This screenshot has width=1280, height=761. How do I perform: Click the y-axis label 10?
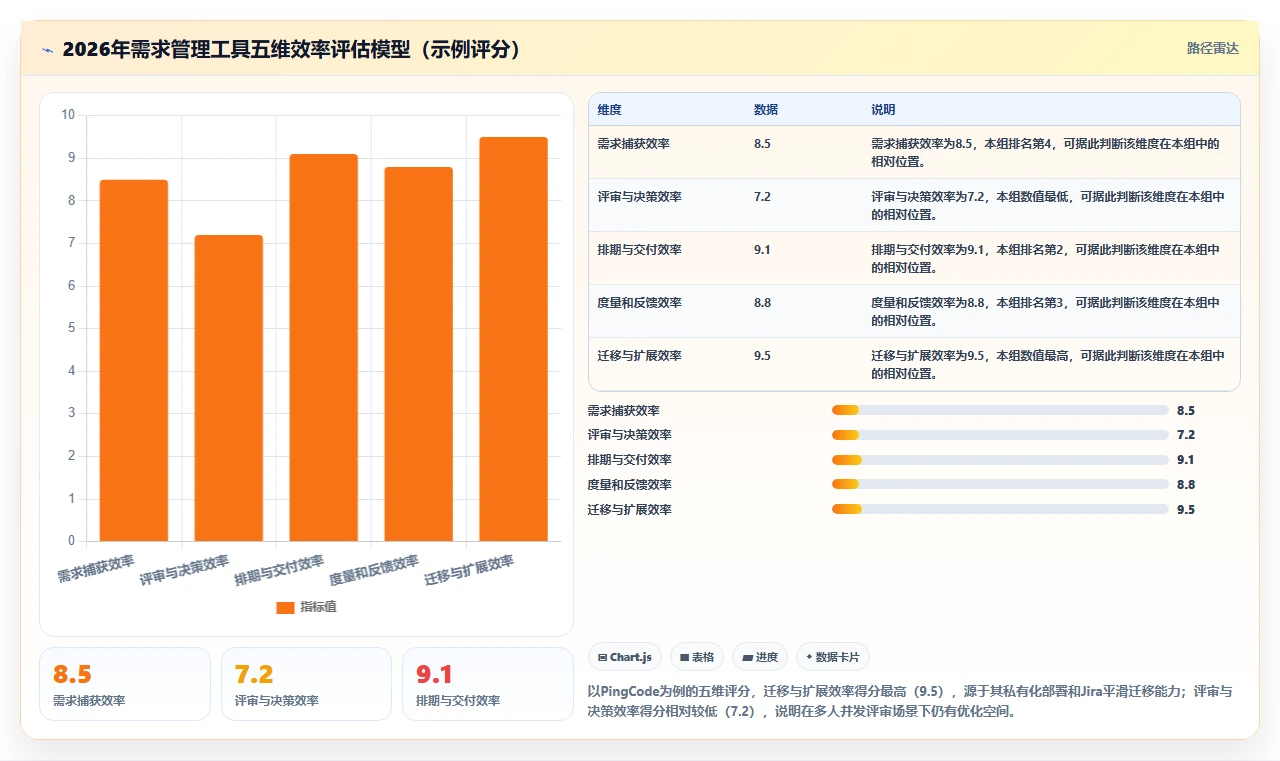tap(68, 115)
